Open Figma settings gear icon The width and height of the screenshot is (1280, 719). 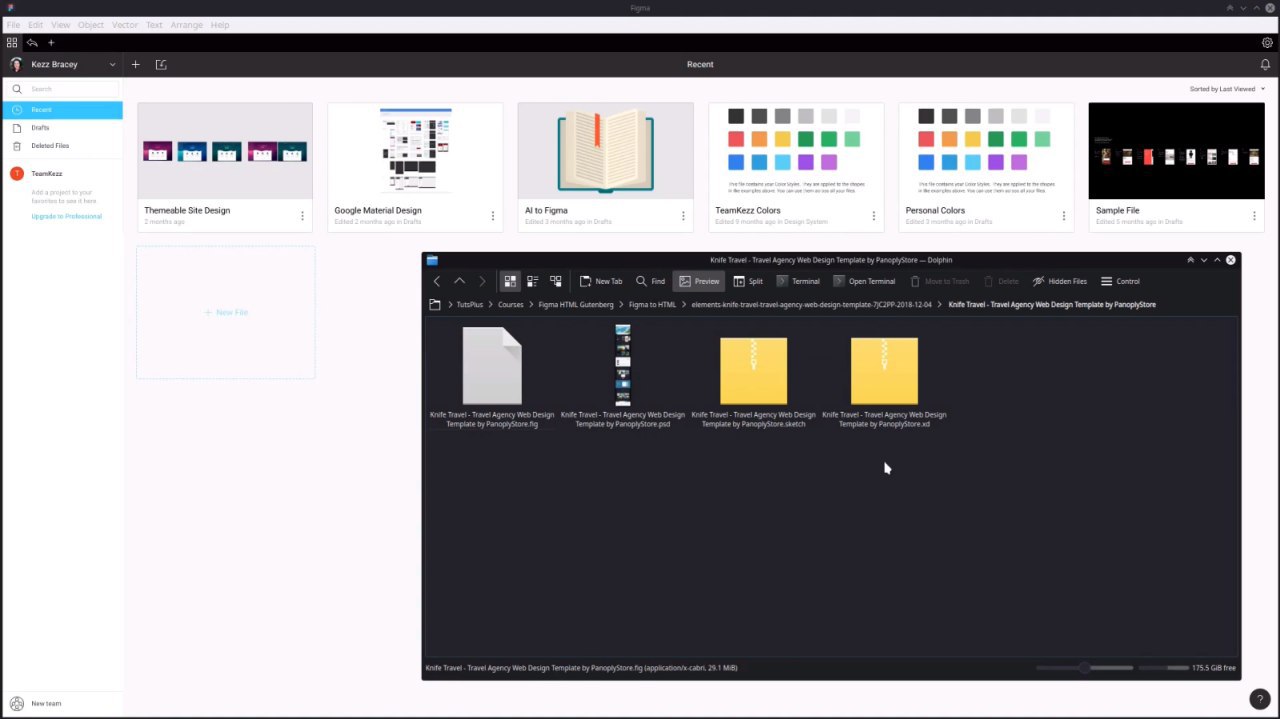1267,43
